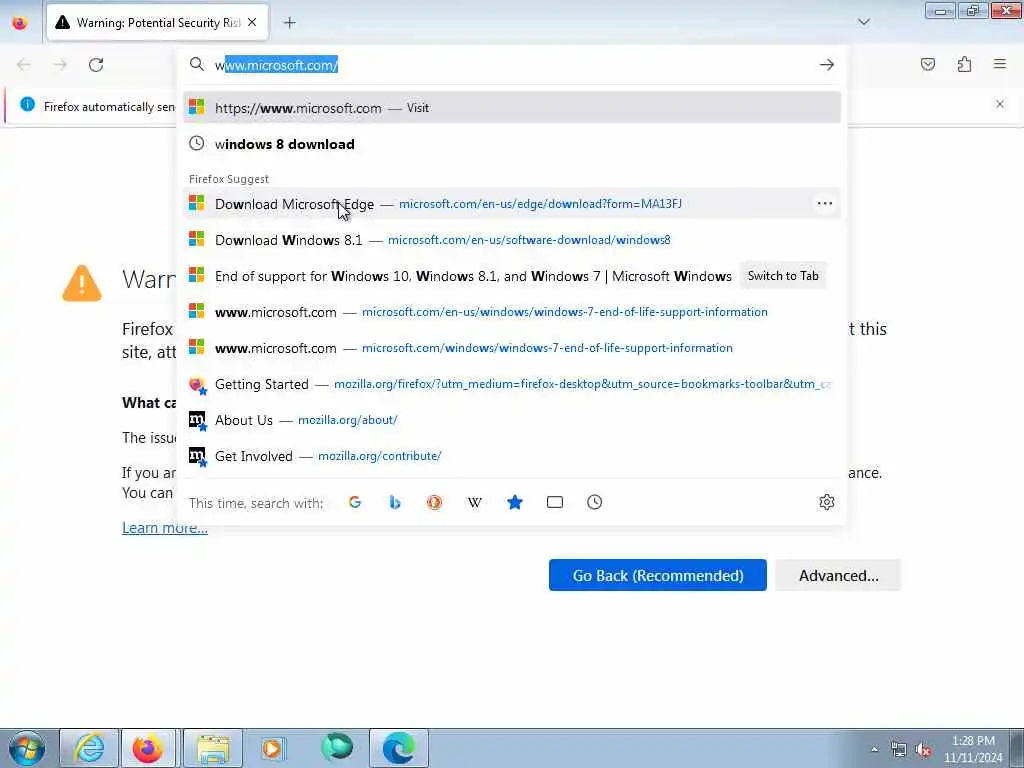Visit https://www.microsoft.com suggestion

pos(512,108)
